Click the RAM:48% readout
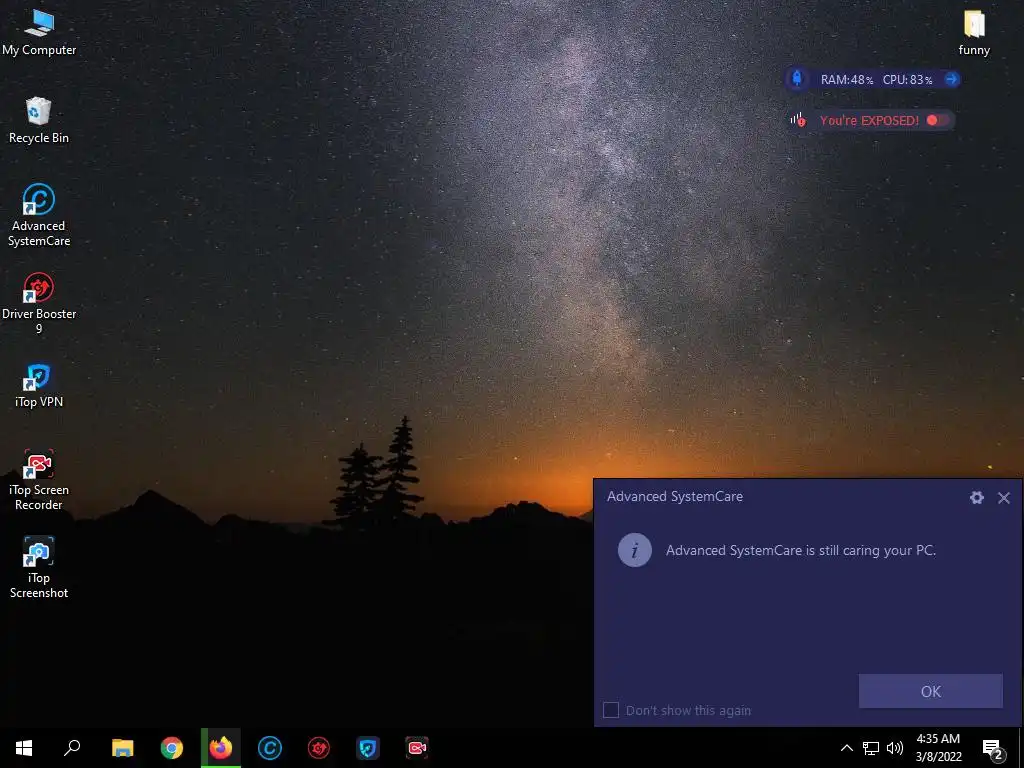This screenshot has width=1024, height=768. pyautogui.click(x=847, y=80)
